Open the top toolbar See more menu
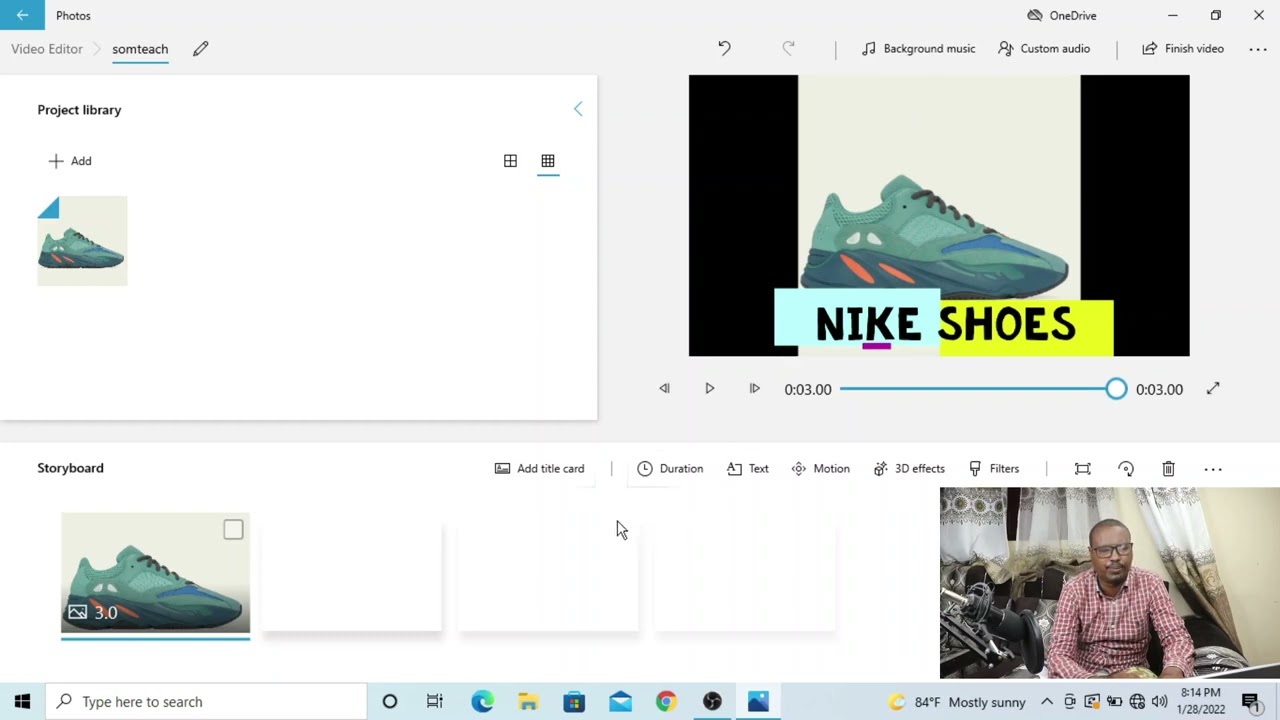The image size is (1280, 720). (x=1258, y=49)
